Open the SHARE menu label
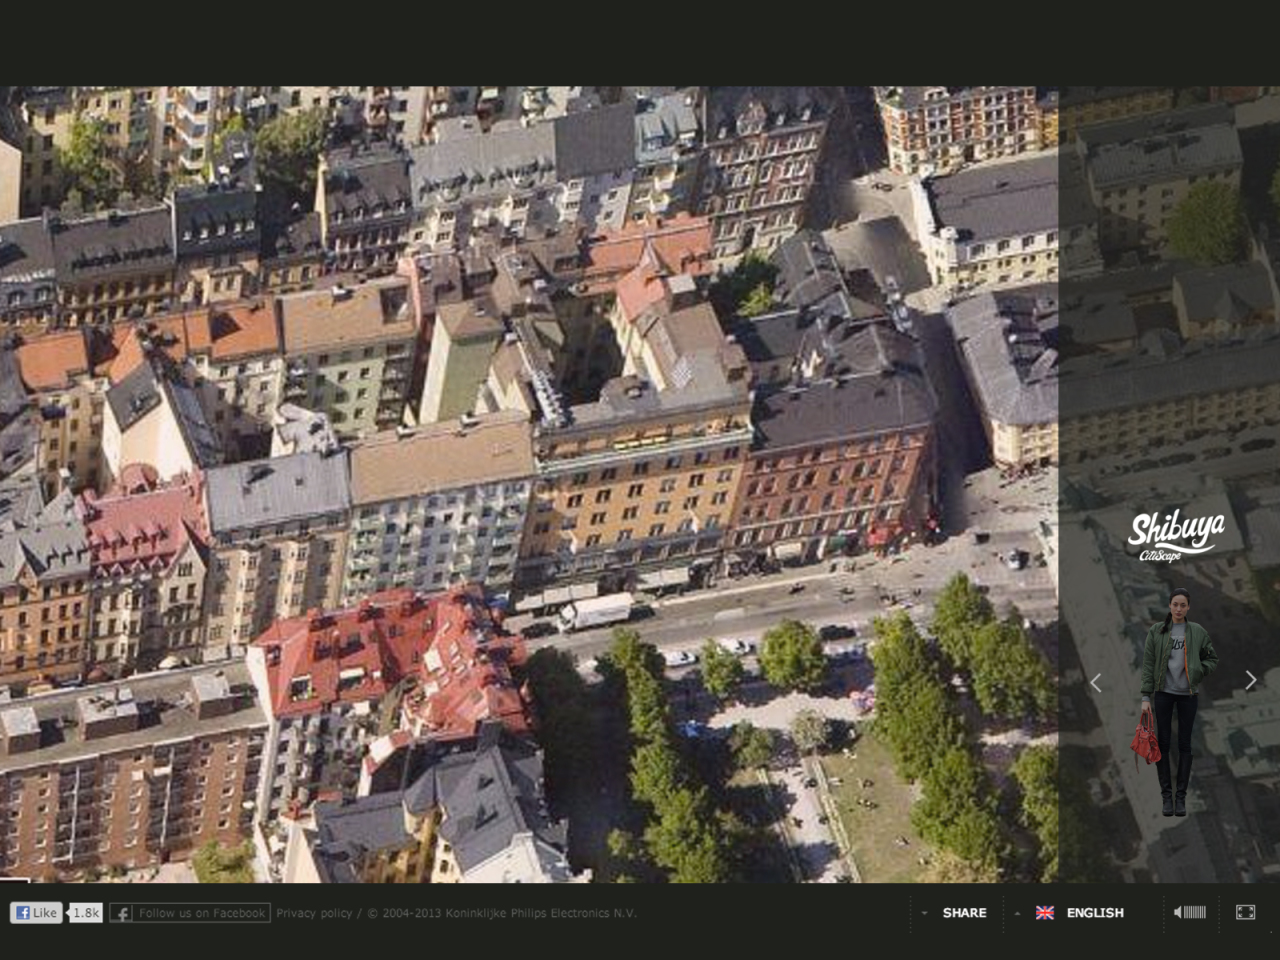This screenshot has width=1280, height=960. tap(964, 912)
